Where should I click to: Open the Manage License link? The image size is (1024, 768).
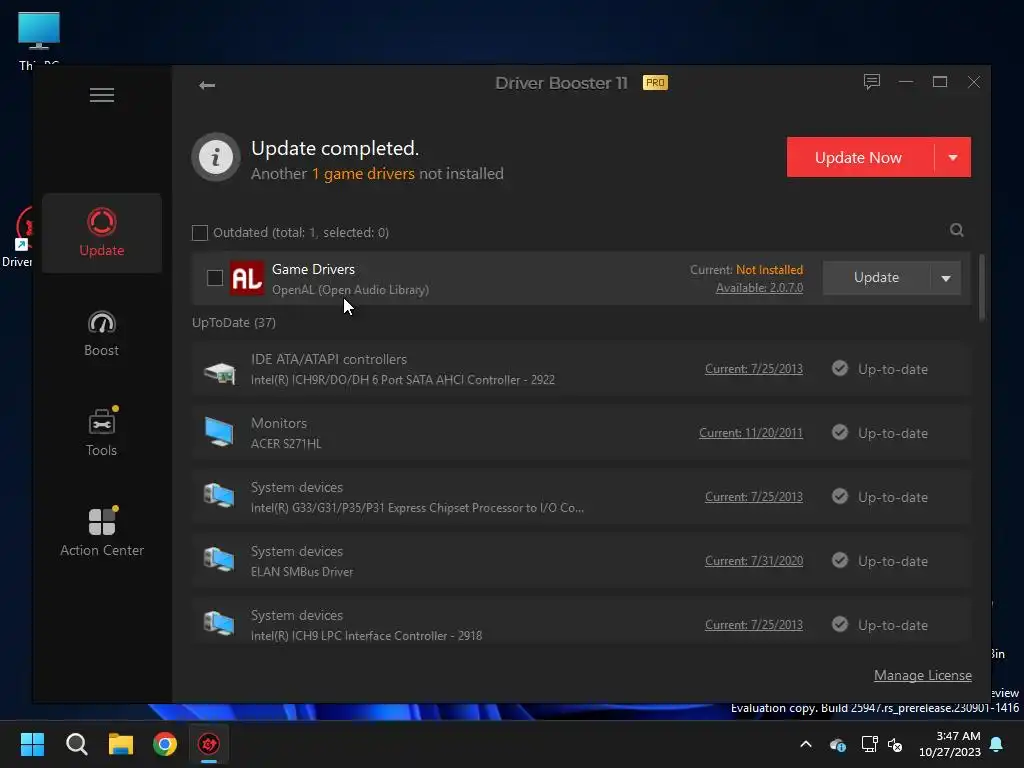(923, 675)
